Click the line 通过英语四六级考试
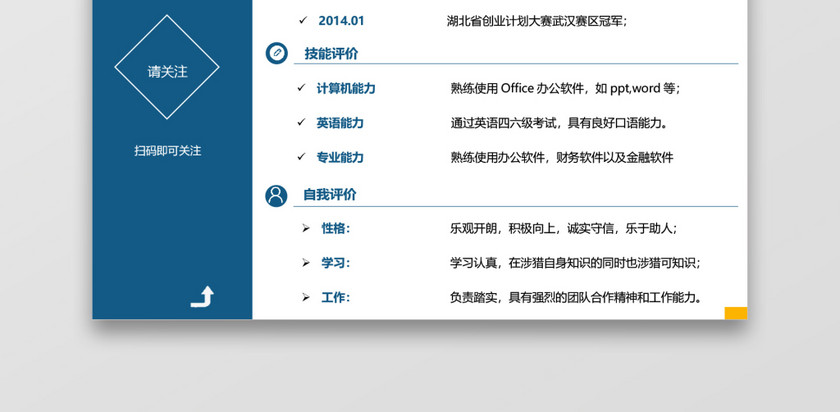The width and height of the screenshot is (840, 412). [559, 123]
